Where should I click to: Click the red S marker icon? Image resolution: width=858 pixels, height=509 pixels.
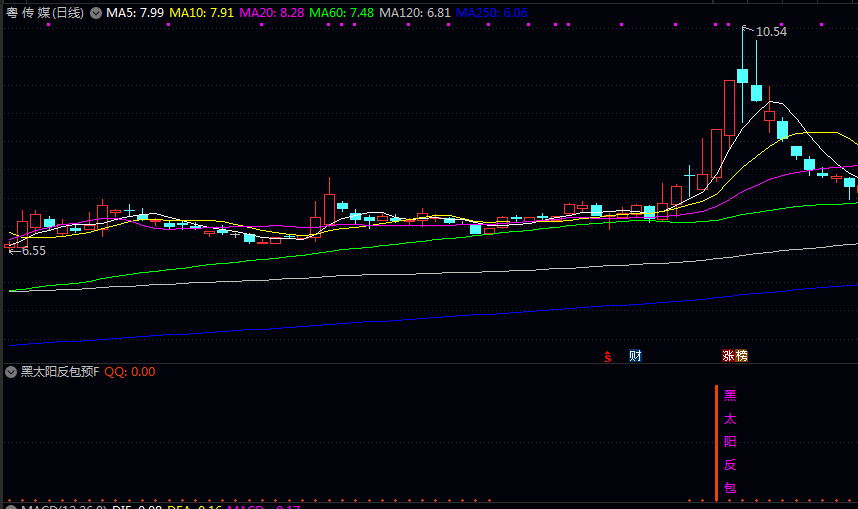tap(607, 356)
